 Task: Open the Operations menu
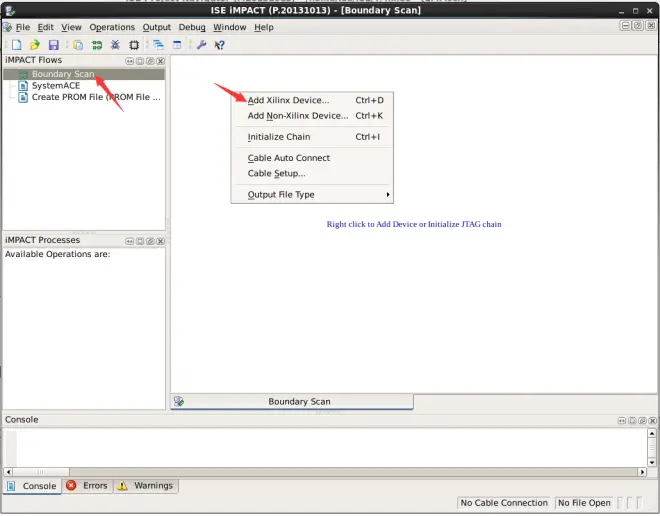[112, 27]
